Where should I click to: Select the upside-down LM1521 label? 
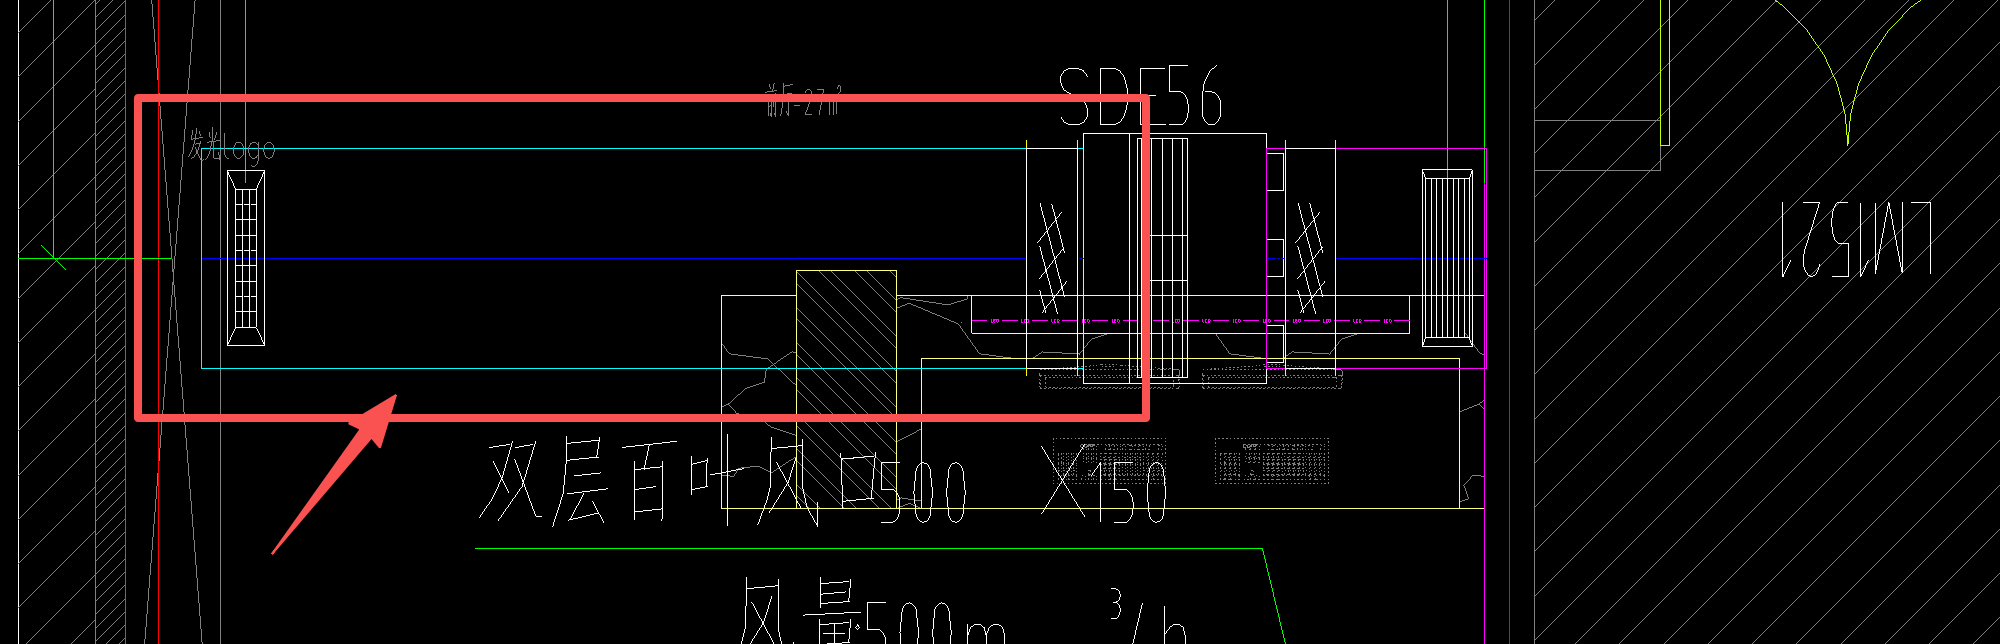click(x=1857, y=239)
